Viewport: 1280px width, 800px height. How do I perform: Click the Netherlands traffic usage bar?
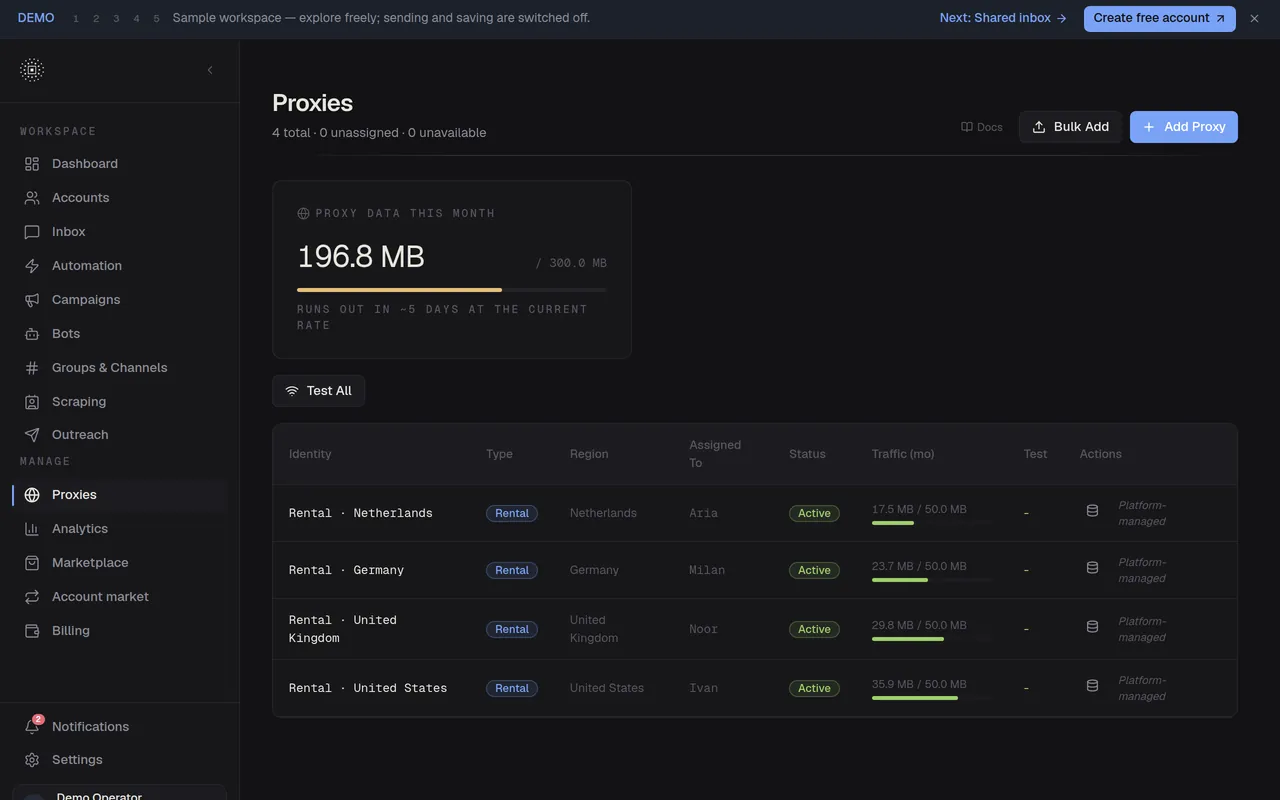pos(932,523)
